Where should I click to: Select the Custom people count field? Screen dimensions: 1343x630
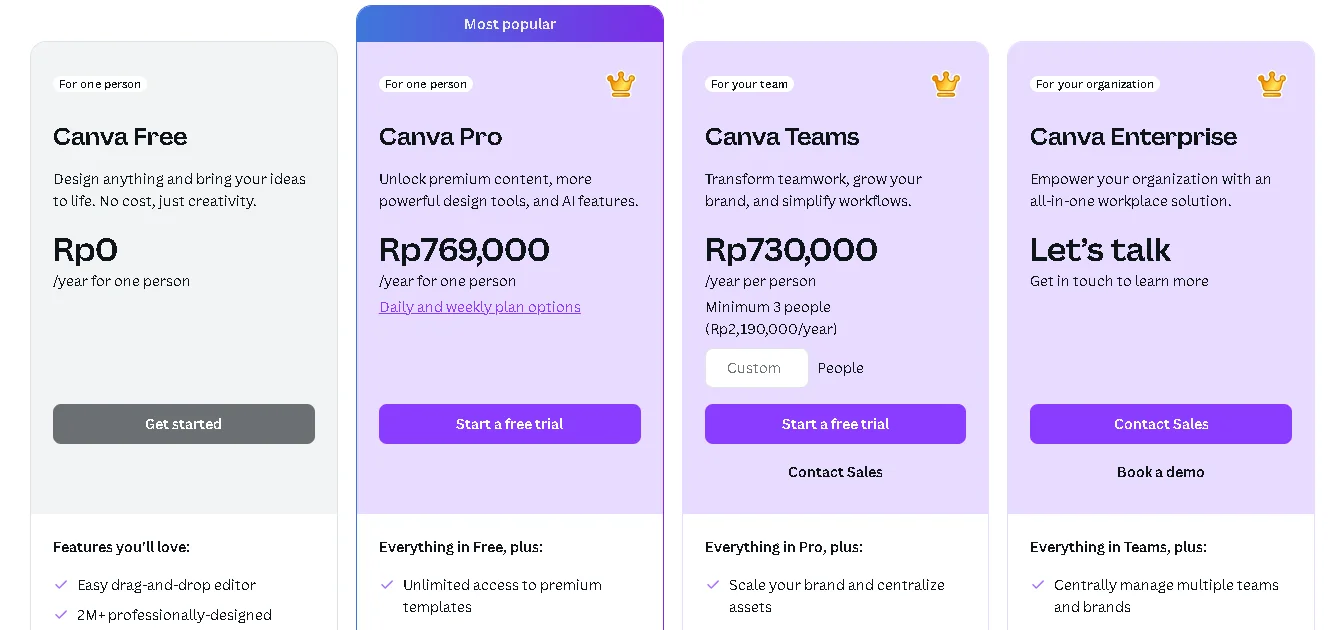pyautogui.click(x=756, y=368)
